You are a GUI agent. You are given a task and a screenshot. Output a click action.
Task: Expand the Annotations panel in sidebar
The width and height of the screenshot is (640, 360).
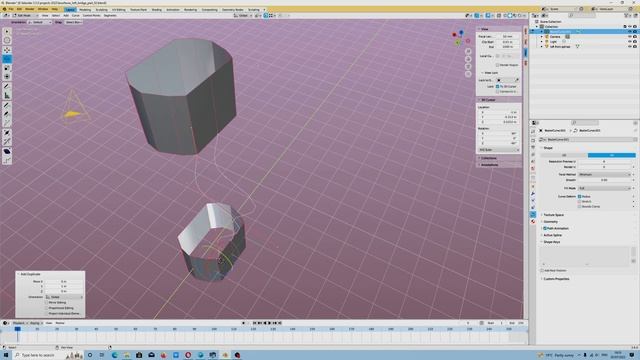point(489,164)
